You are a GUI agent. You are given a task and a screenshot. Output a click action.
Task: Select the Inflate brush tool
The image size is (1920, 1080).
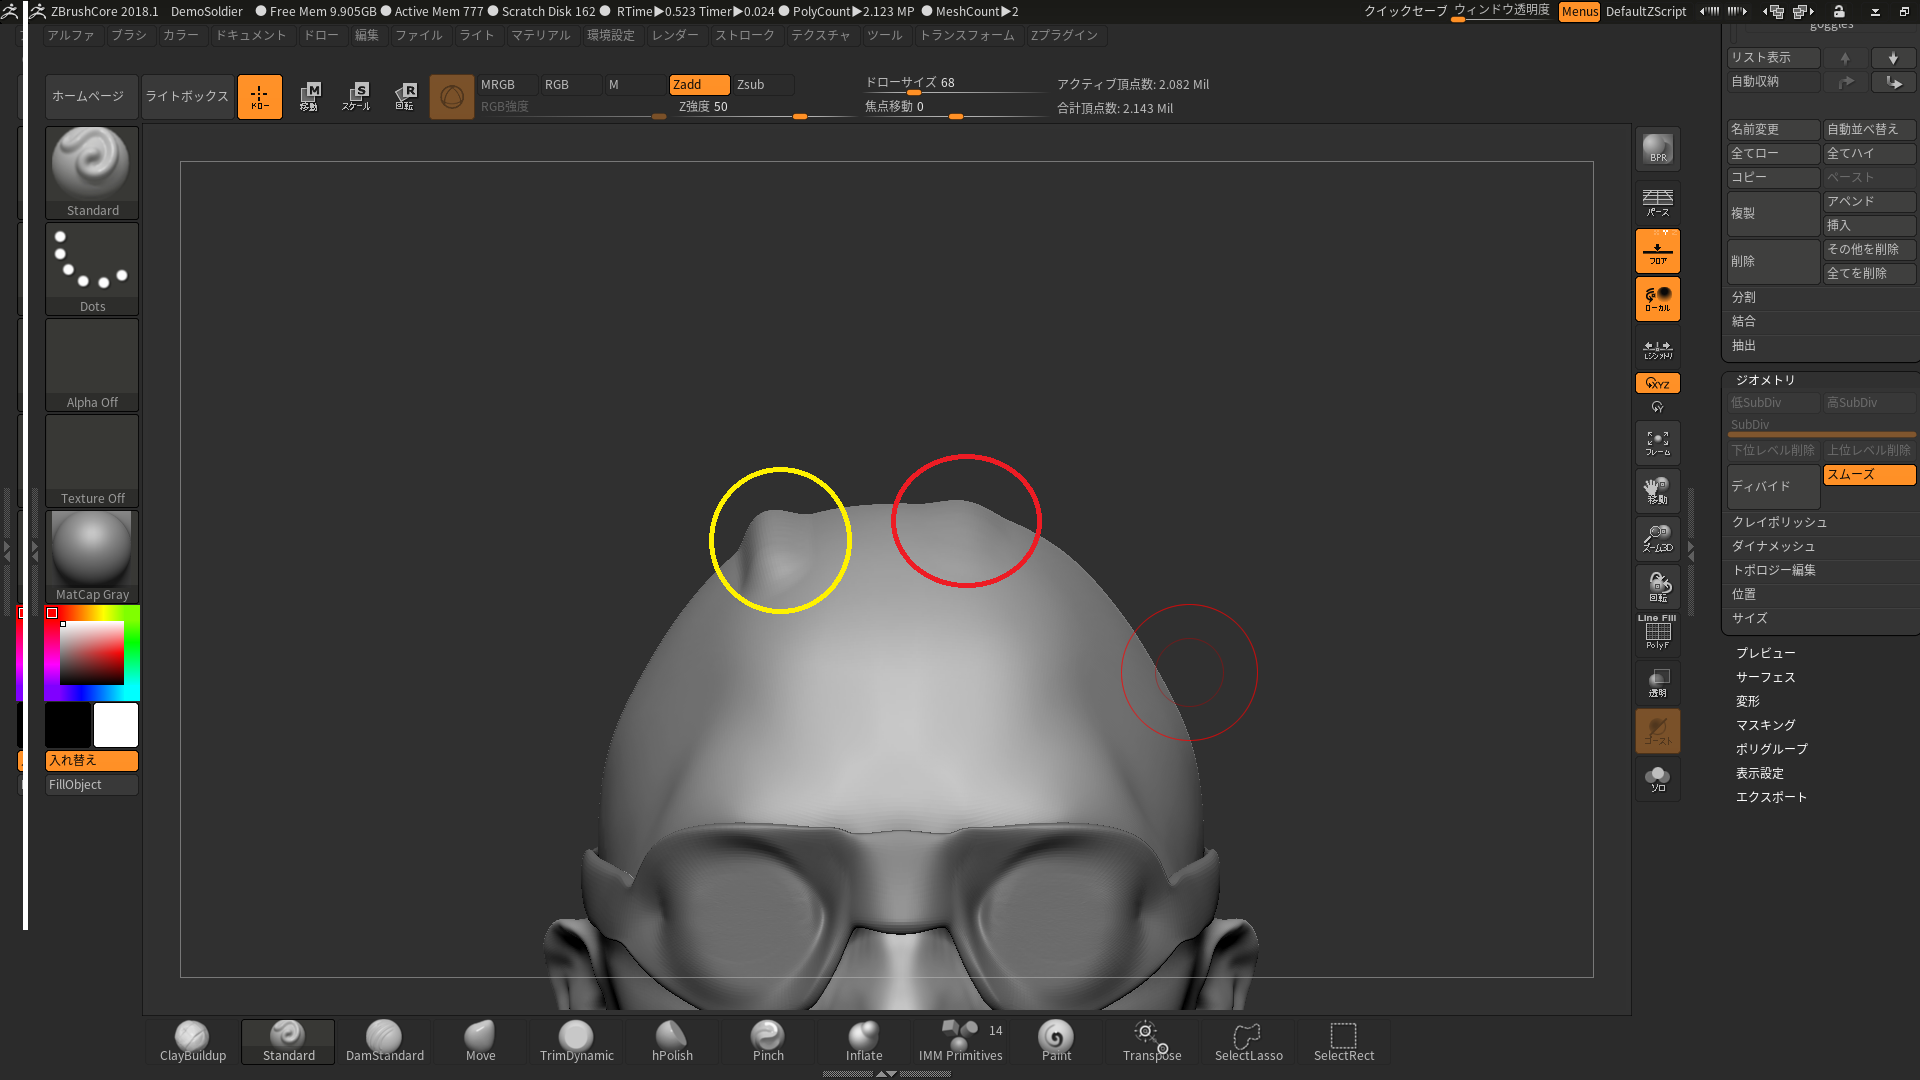tap(864, 1038)
